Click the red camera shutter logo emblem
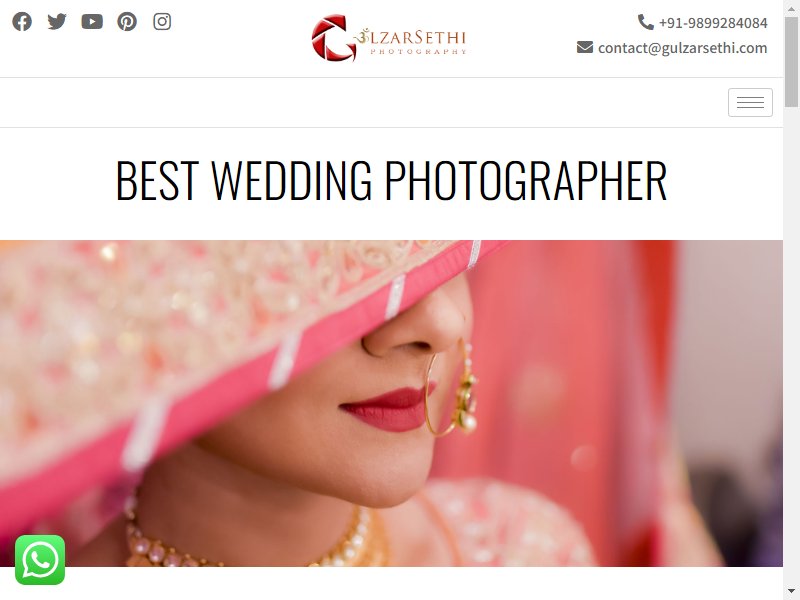The image size is (800, 600). coord(334,38)
